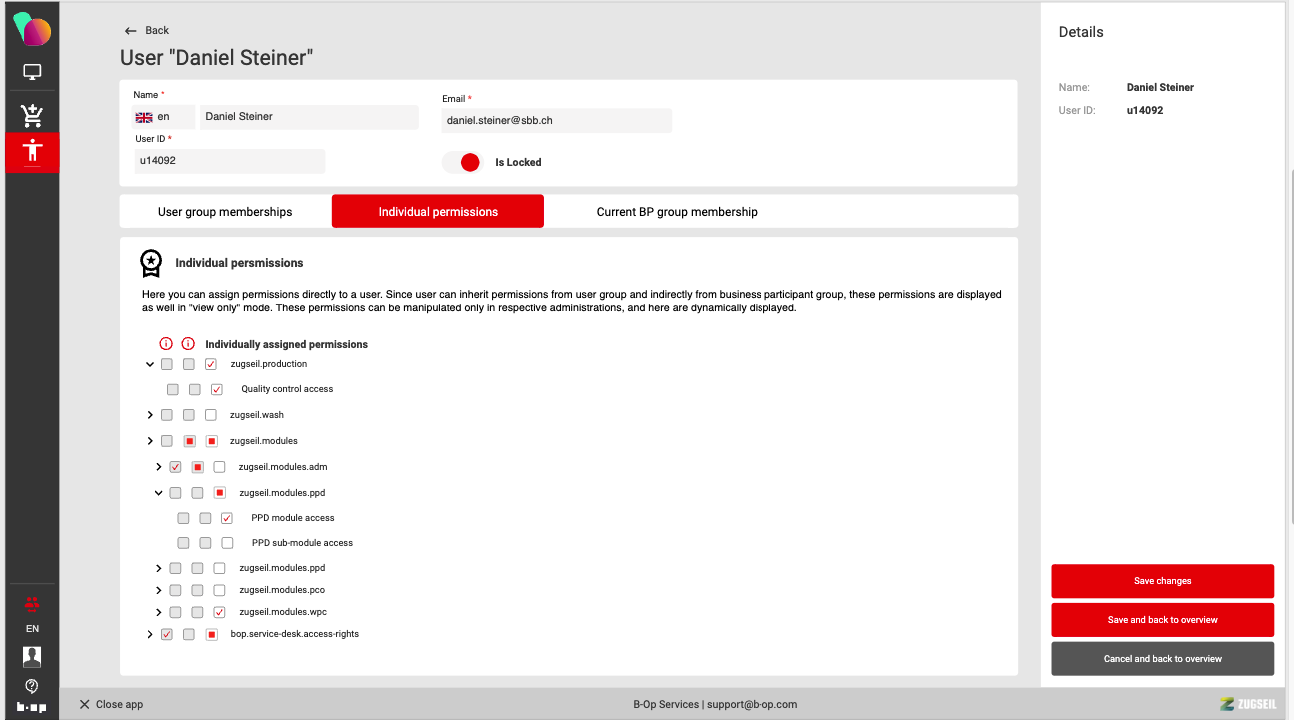Open the help question mark icon
Image resolution: width=1294 pixels, height=720 pixels.
coord(32,686)
